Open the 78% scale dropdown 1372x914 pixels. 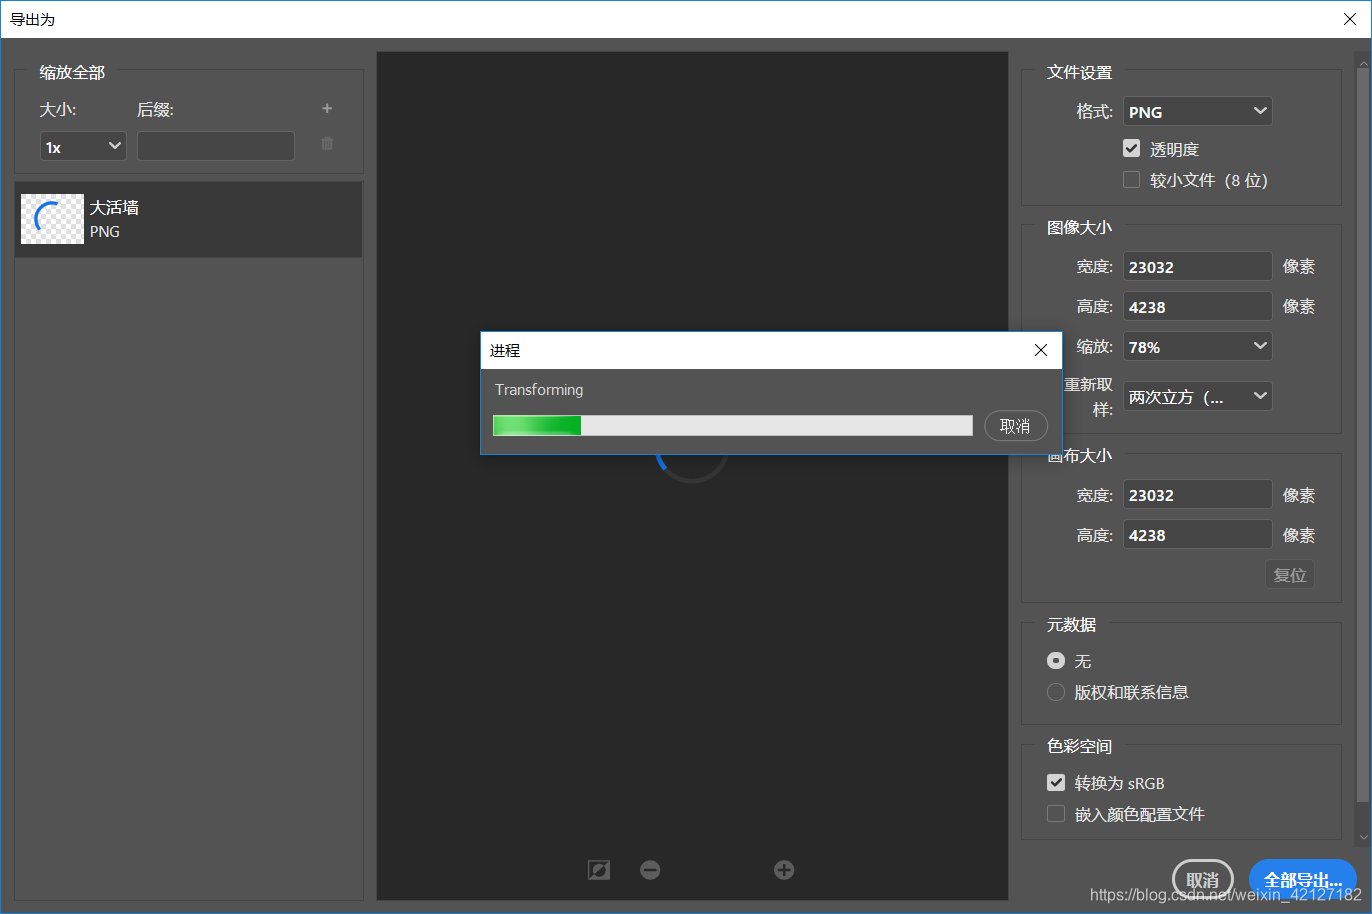coord(1198,346)
